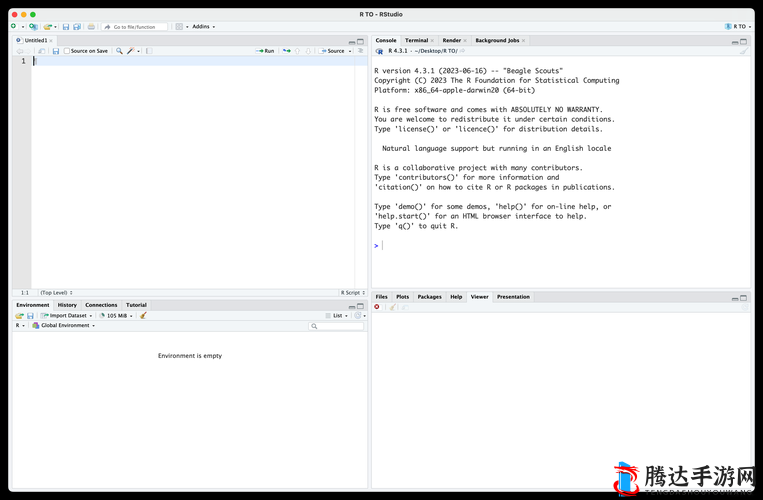Open the R TO project menu
The height and width of the screenshot is (500, 763).
[738, 27]
